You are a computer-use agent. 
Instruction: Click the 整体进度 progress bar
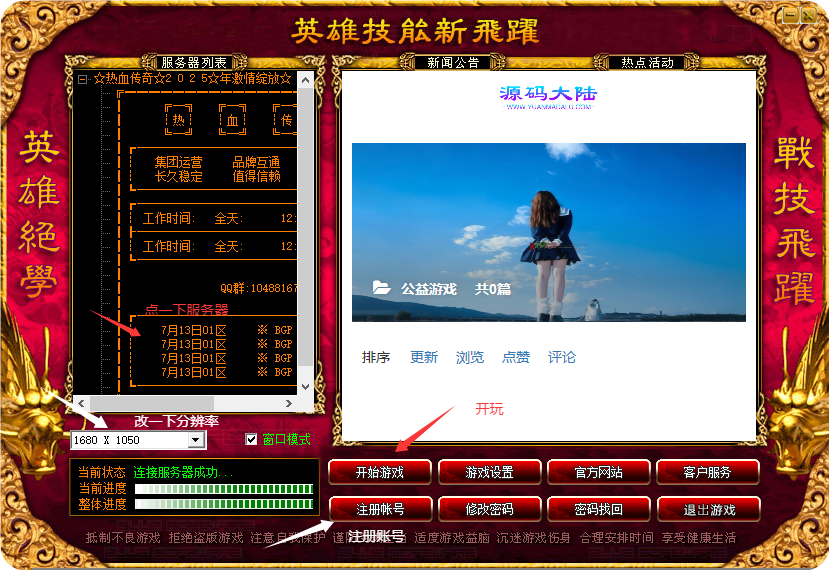(x=224, y=504)
